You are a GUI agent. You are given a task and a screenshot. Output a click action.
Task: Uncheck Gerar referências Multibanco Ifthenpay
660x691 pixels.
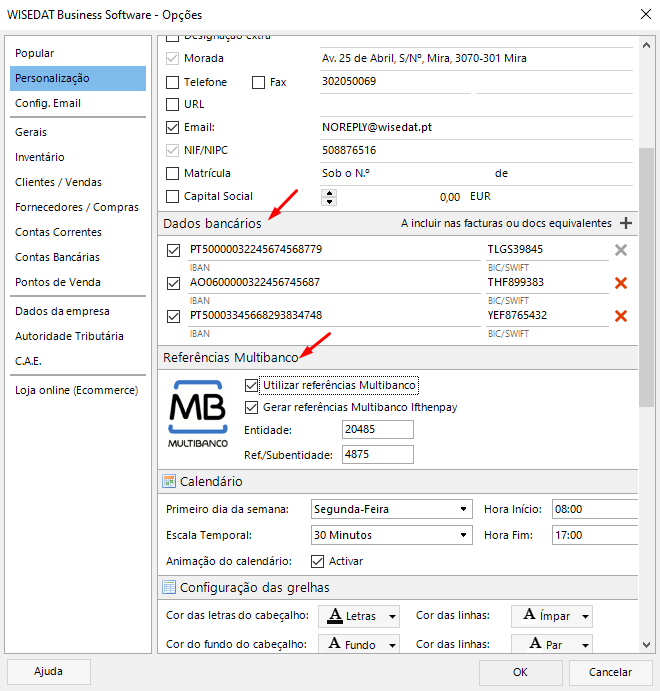251,407
